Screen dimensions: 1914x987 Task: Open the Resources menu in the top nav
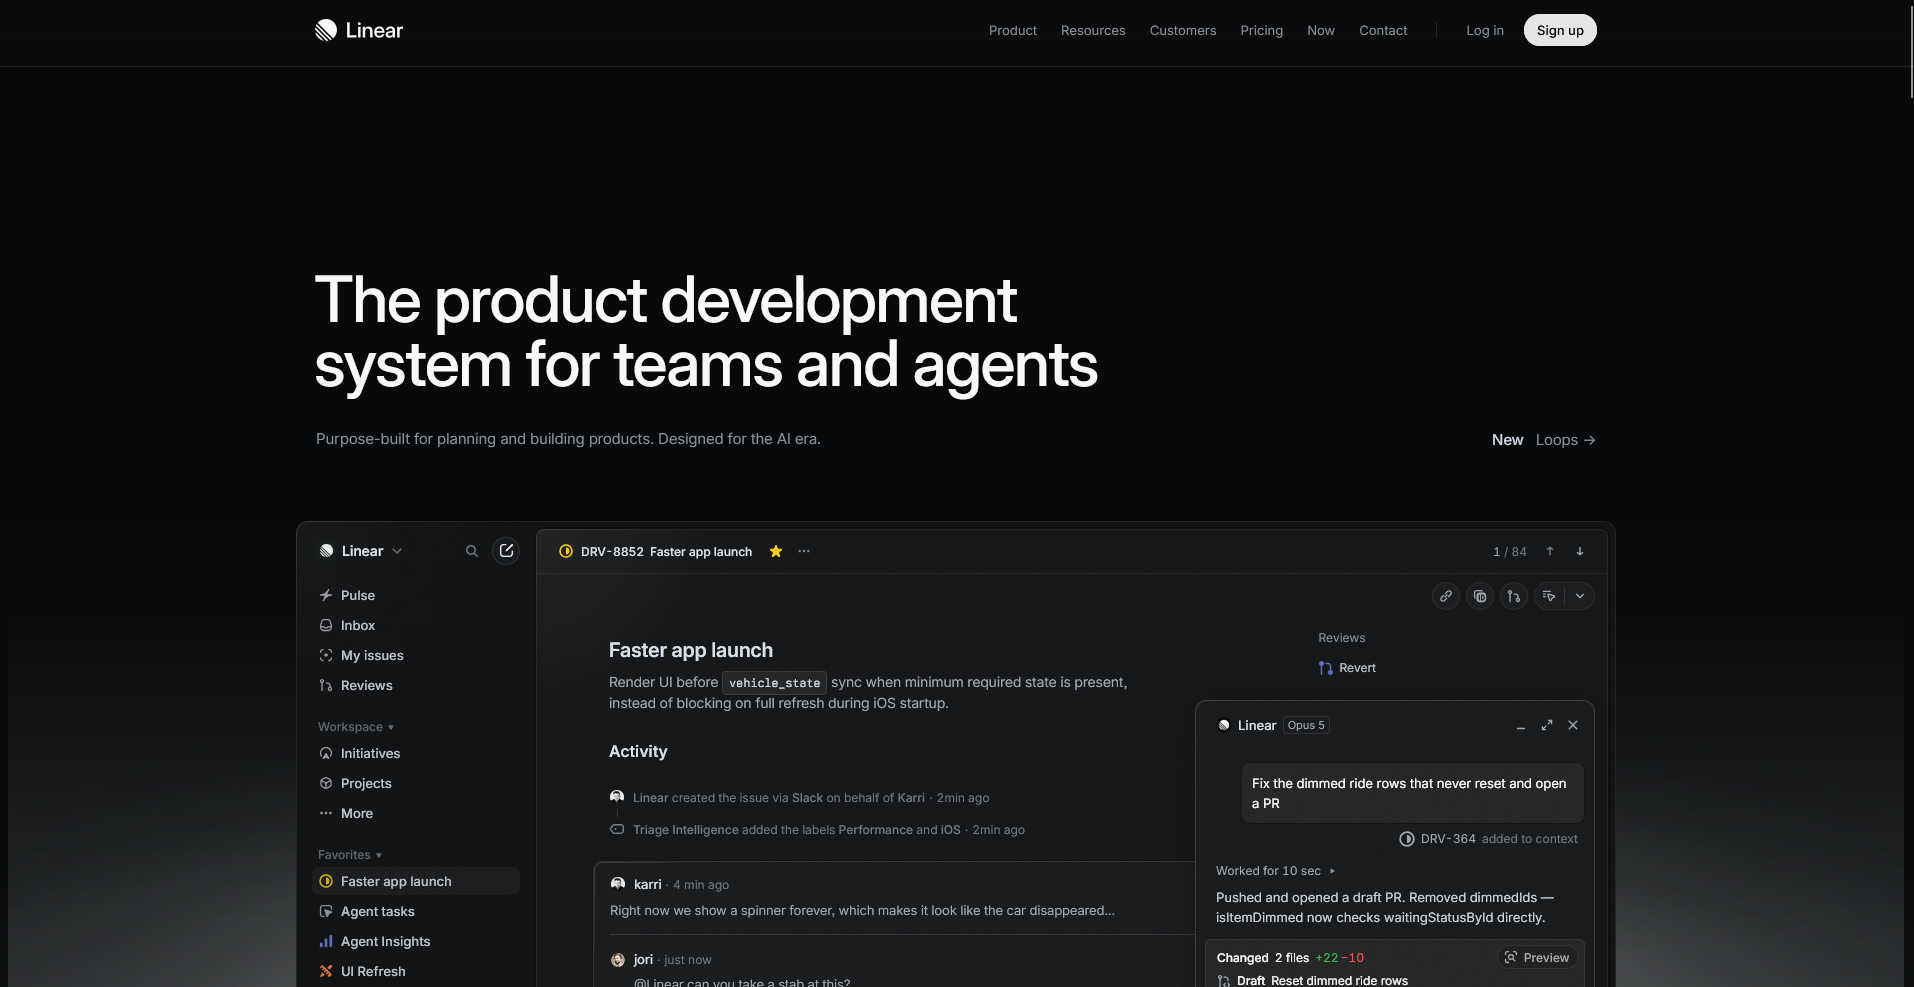pyautogui.click(x=1093, y=30)
